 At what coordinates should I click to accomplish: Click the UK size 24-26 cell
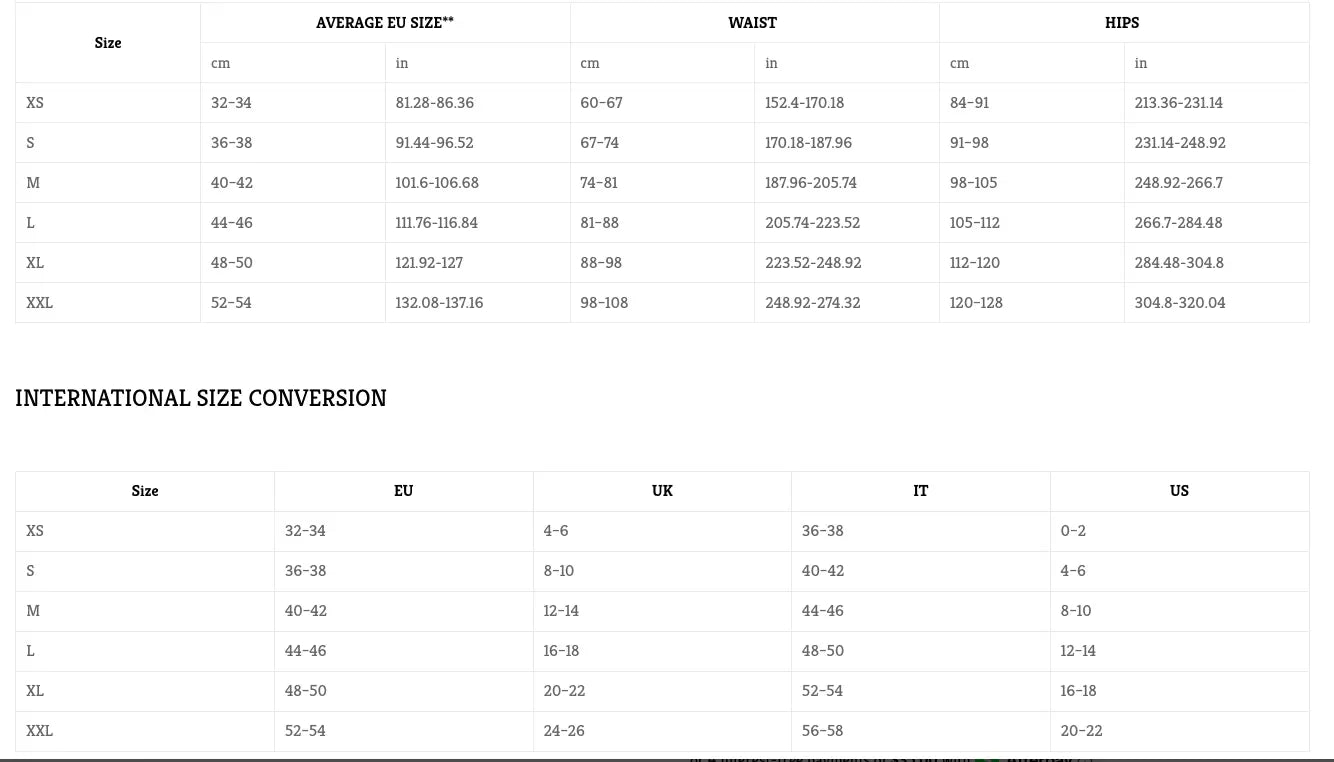tap(564, 731)
